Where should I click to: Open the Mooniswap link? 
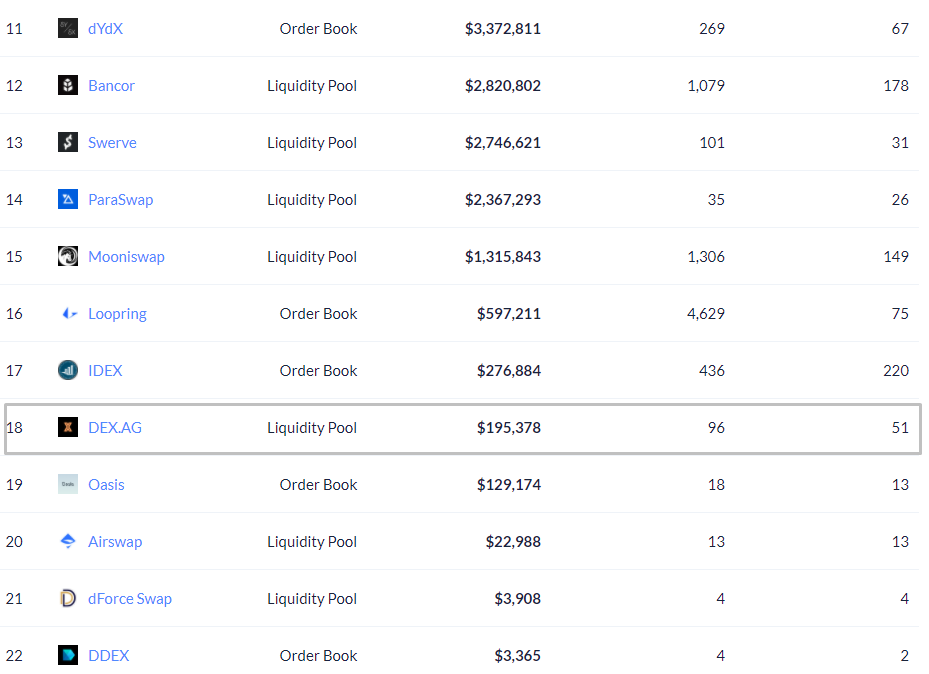click(x=126, y=256)
